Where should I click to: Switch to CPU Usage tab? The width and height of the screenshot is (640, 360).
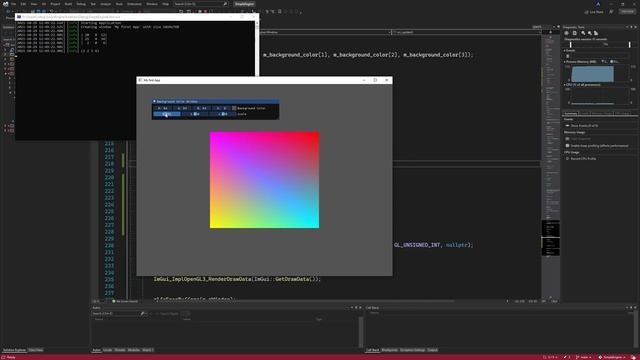(622, 113)
